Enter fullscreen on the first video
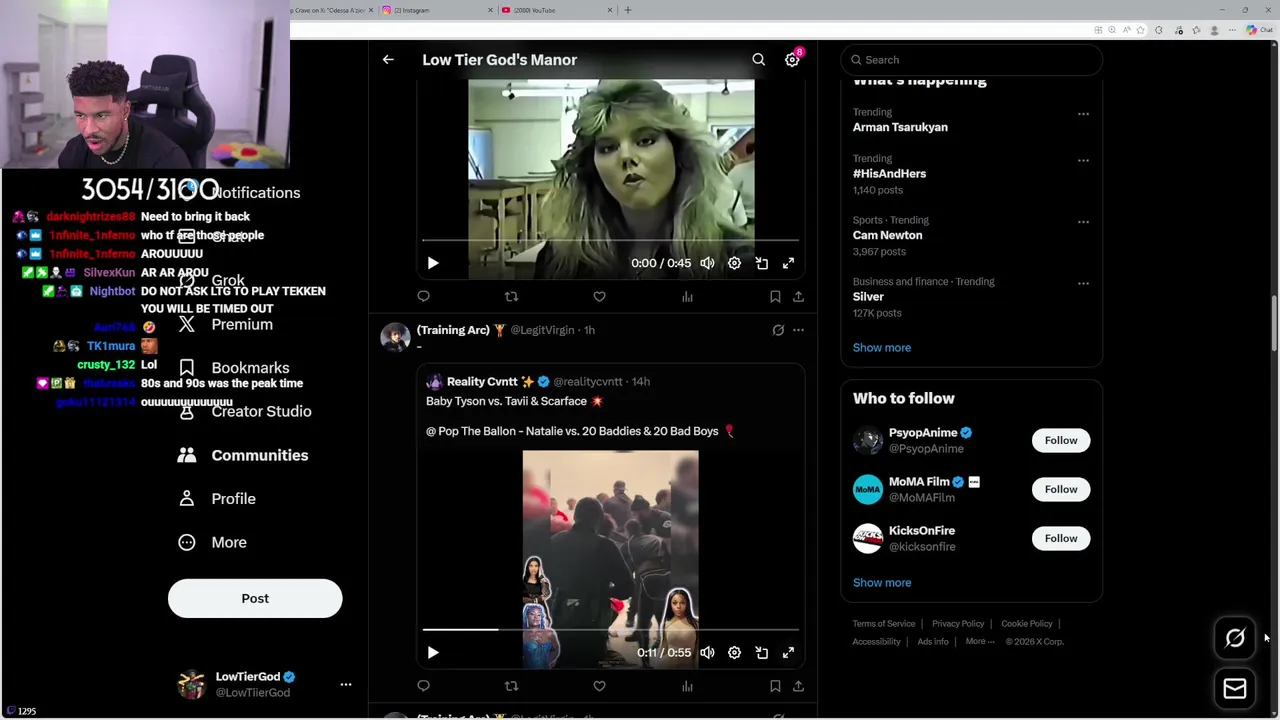 pos(788,263)
